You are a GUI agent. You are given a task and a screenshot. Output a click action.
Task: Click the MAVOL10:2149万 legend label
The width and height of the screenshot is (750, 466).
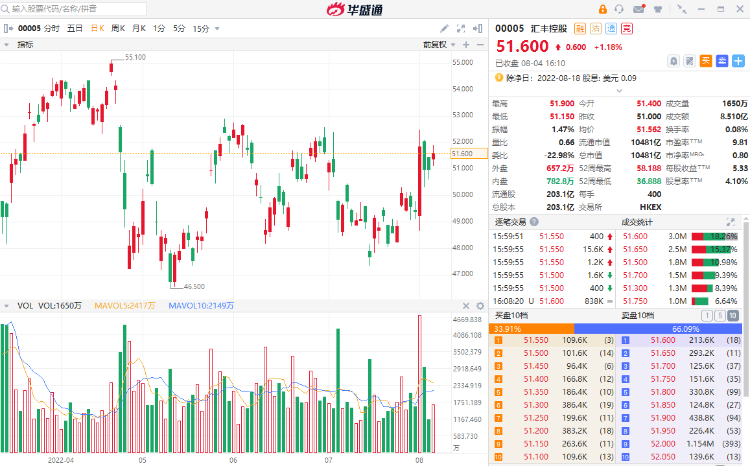(201, 306)
